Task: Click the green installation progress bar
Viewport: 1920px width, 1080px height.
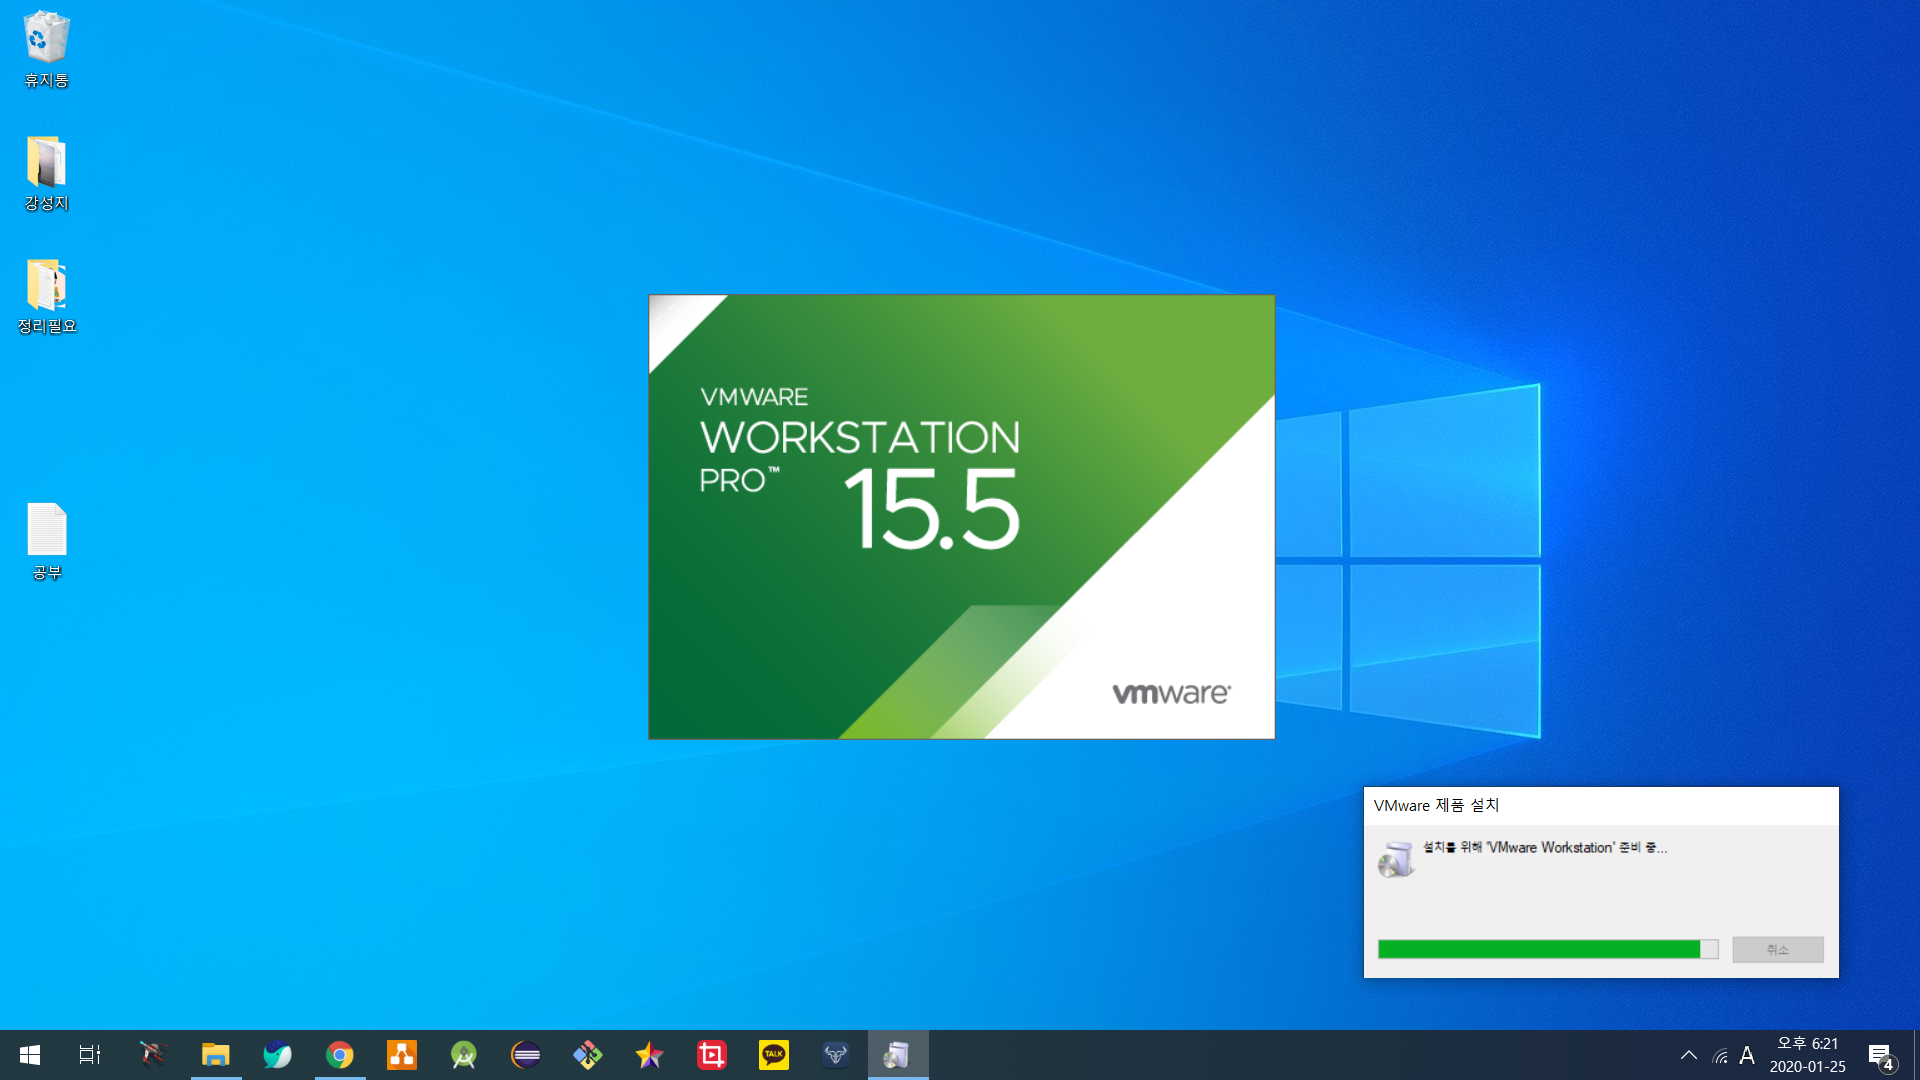Action: [1540, 949]
